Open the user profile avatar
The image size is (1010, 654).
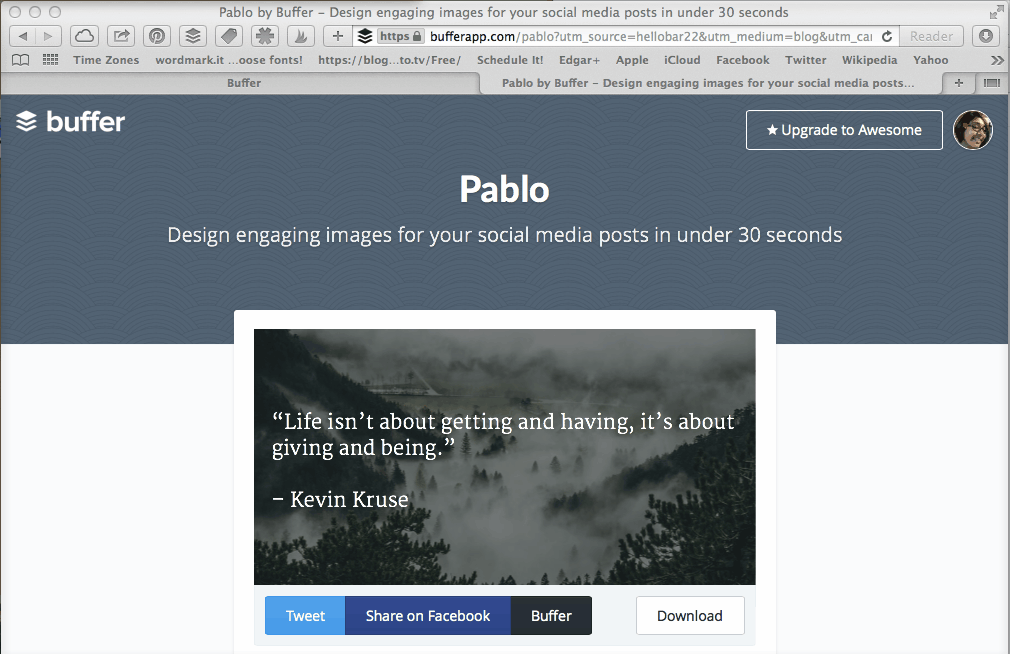pos(972,130)
